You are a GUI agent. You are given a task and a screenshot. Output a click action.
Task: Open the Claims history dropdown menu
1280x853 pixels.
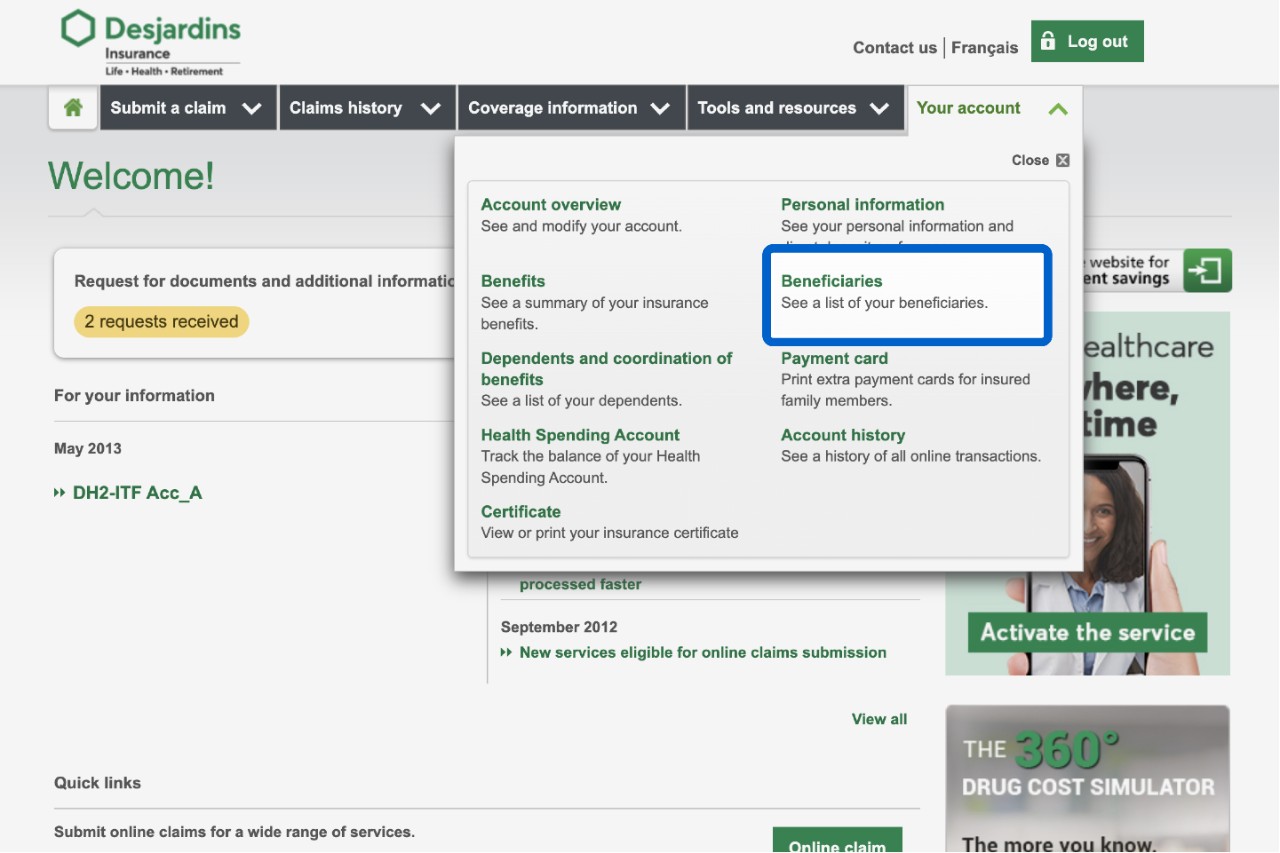(x=365, y=108)
